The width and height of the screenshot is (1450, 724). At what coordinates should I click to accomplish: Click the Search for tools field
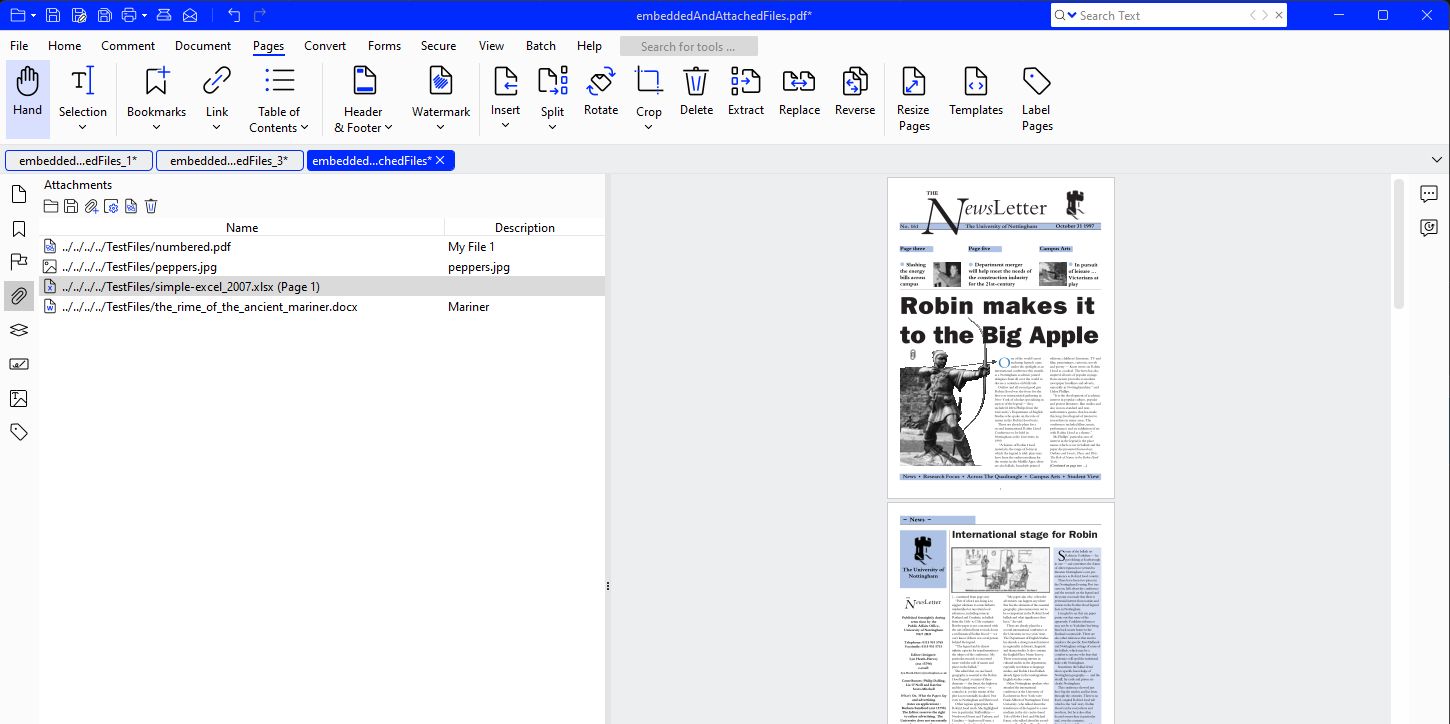pos(689,46)
